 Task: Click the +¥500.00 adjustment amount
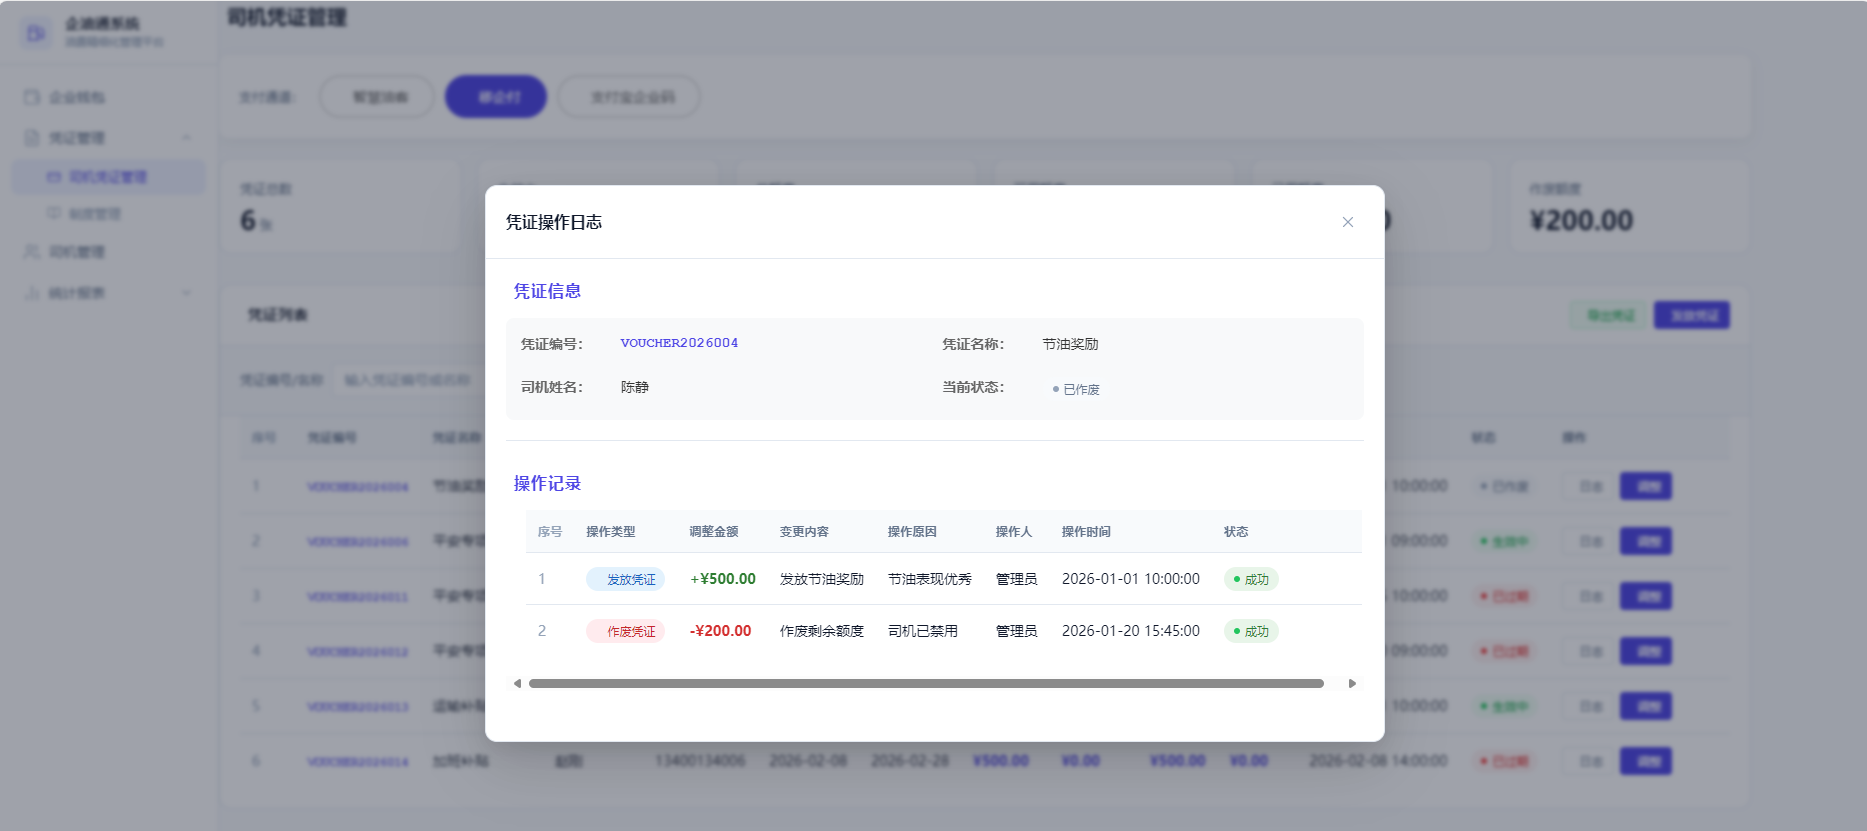723,579
